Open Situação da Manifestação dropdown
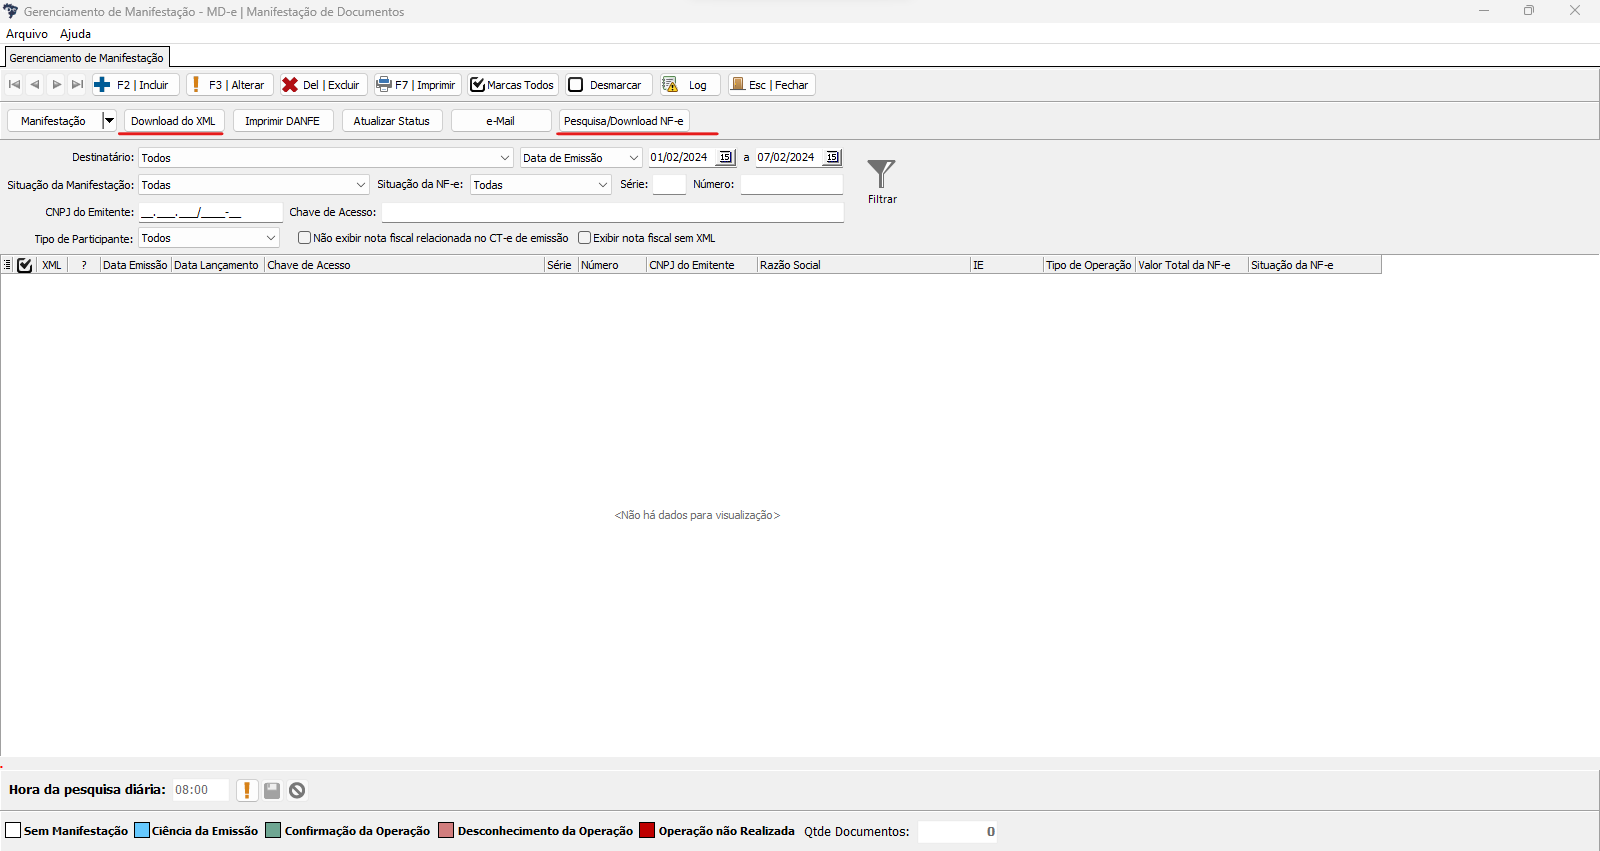 coord(361,185)
